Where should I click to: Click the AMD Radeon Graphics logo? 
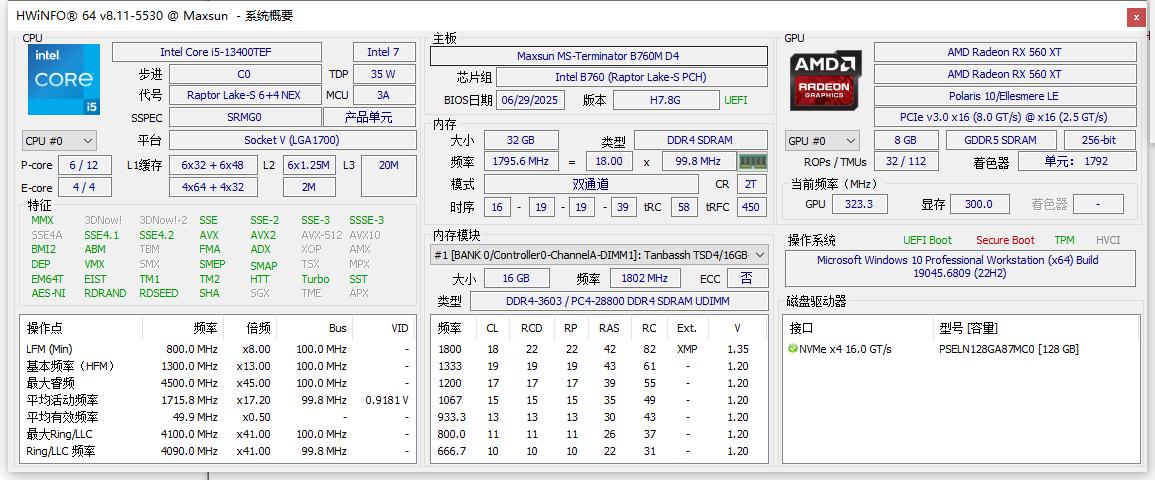pos(826,80)
